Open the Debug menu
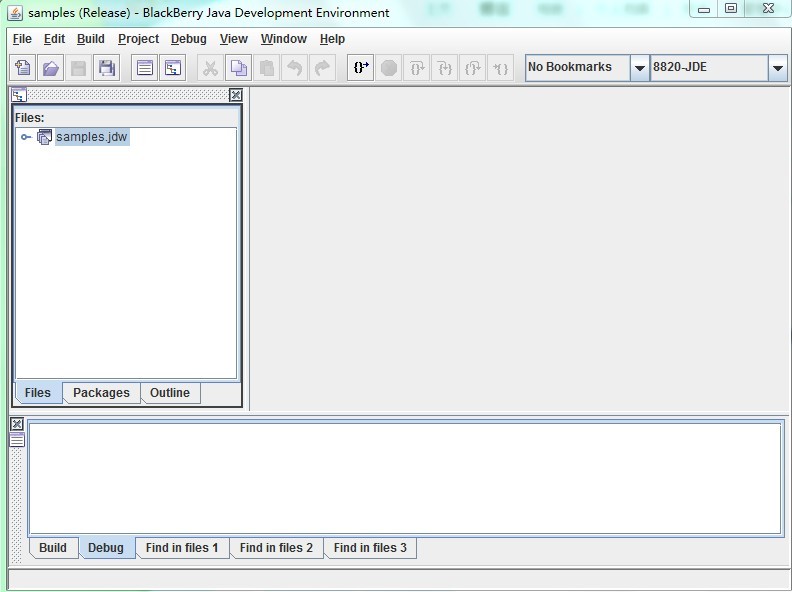792x592 pixels. pyautogui.click(x=189, y=39)
